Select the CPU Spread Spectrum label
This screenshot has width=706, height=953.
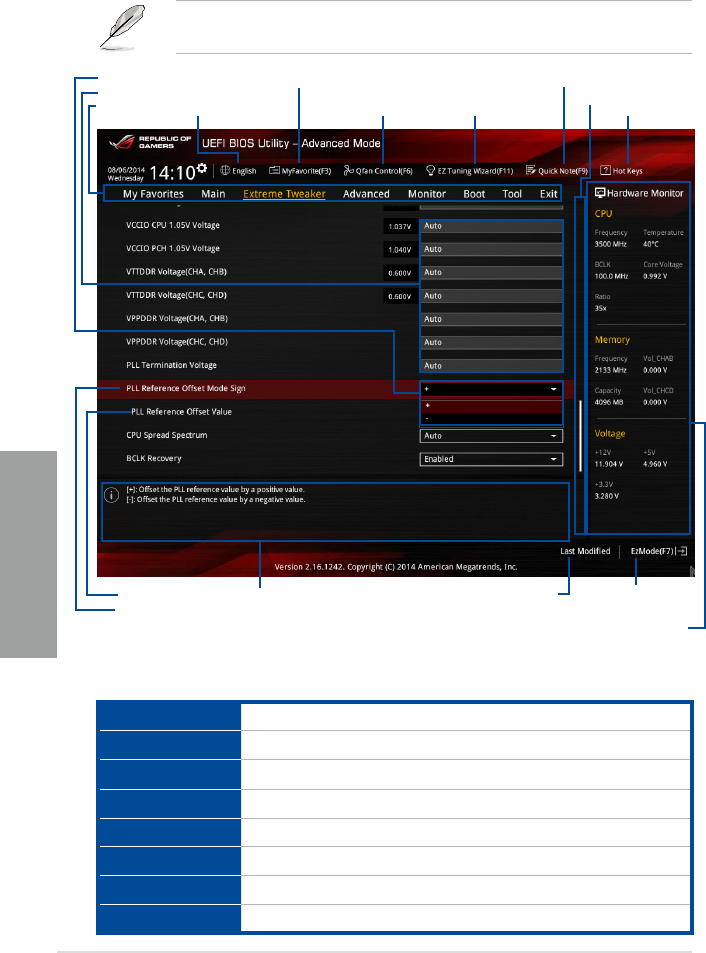click(x=166, y=435)
